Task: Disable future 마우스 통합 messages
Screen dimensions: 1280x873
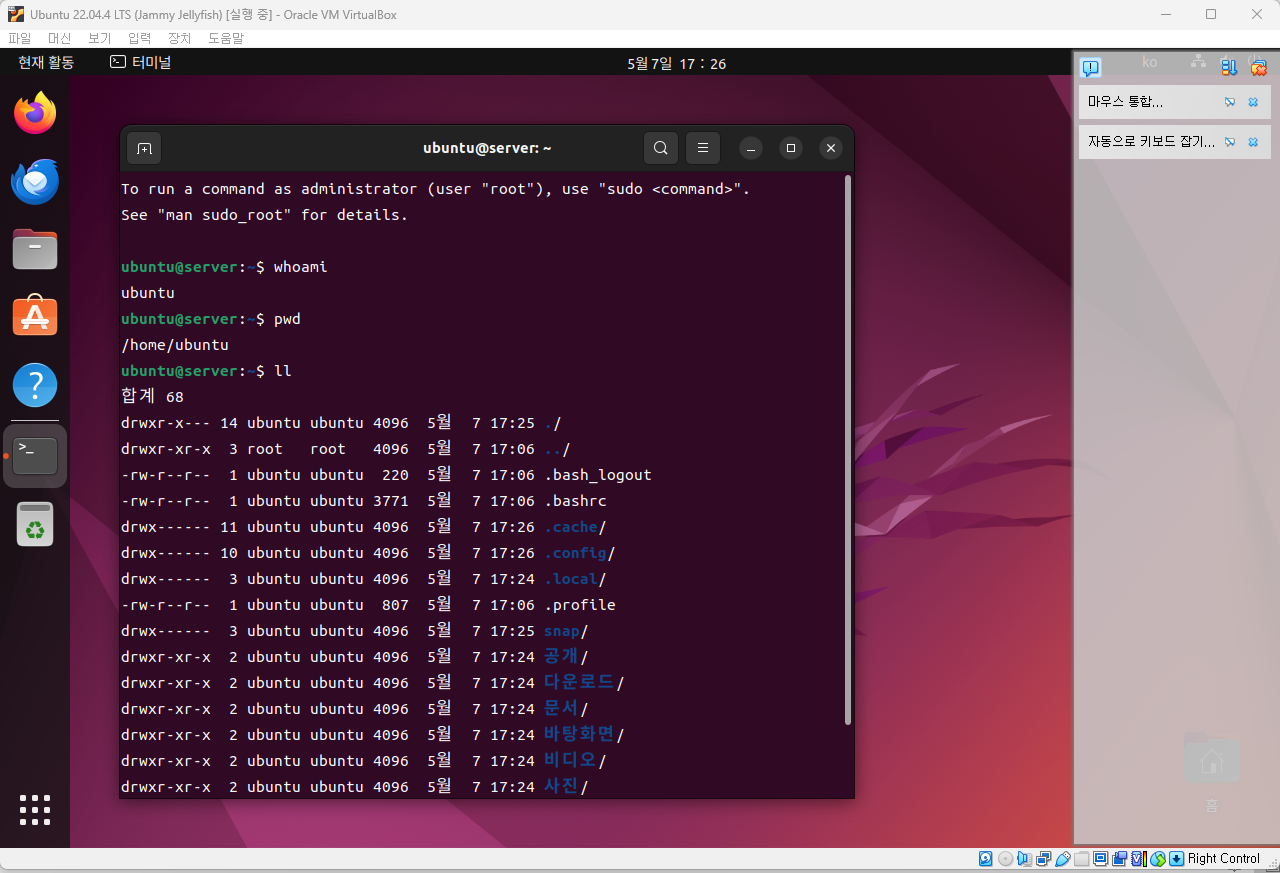Action: (x=1230, y=102)
